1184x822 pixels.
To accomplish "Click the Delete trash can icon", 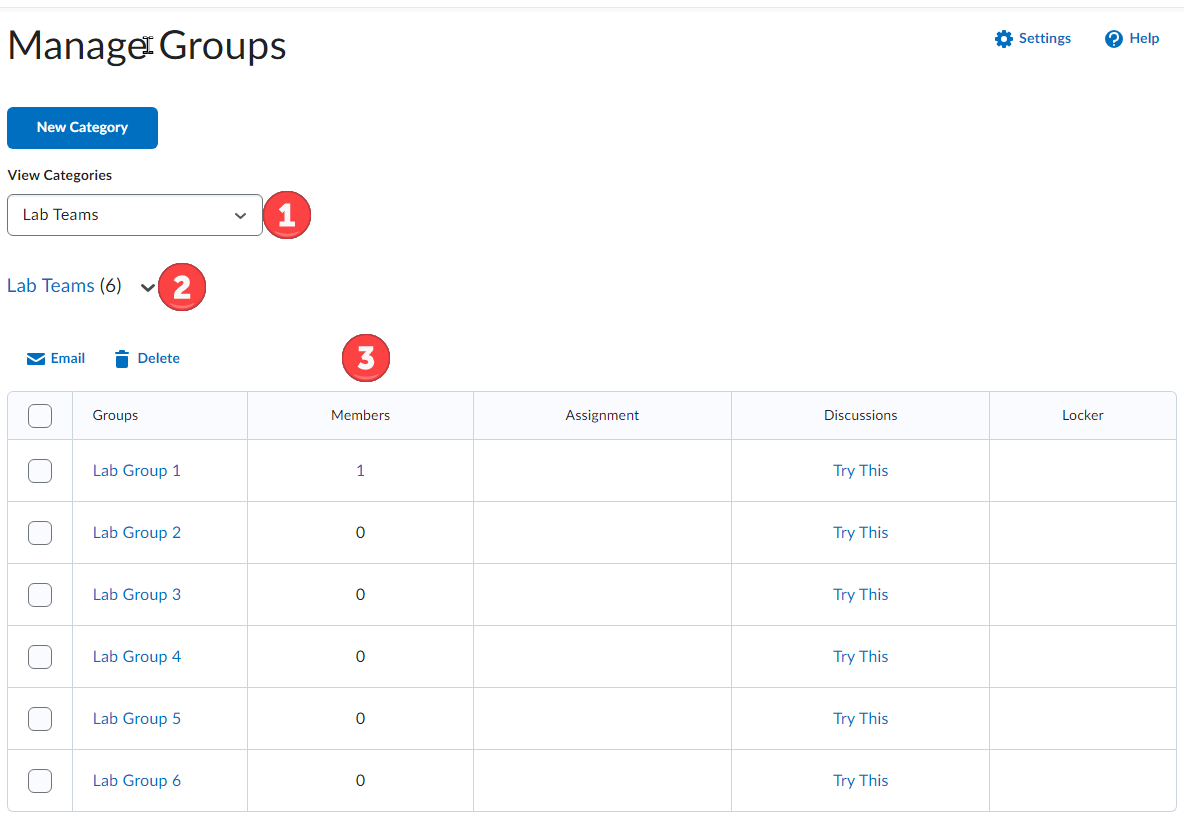I will tap(122, 359).
